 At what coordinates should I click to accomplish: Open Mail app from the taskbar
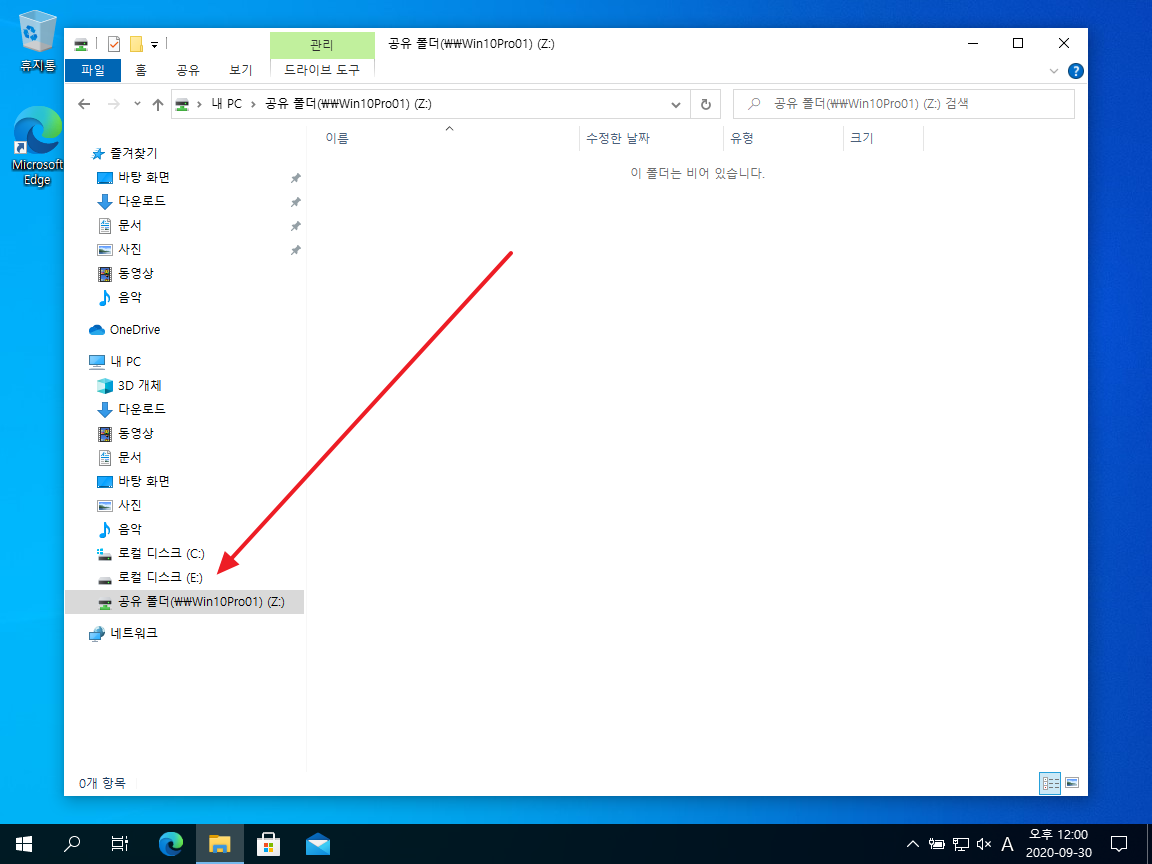317,844
